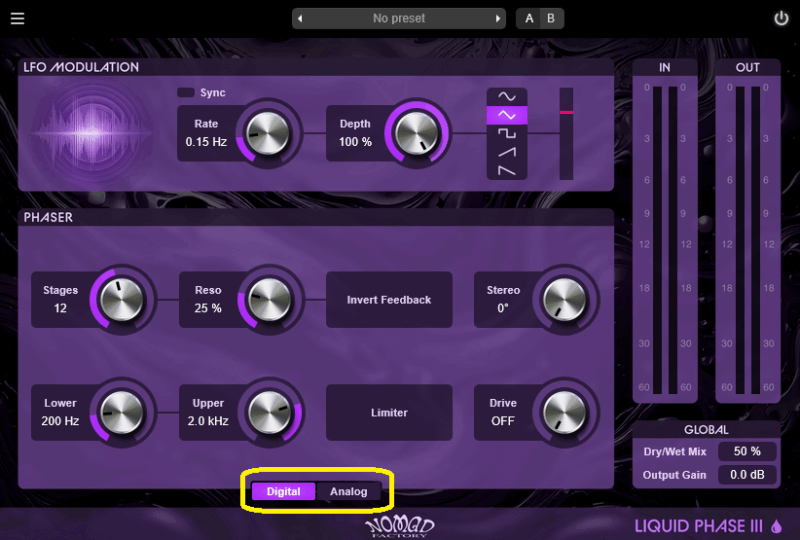Select sine LFO waveform
800x540 pixels.
pos(507,96)
